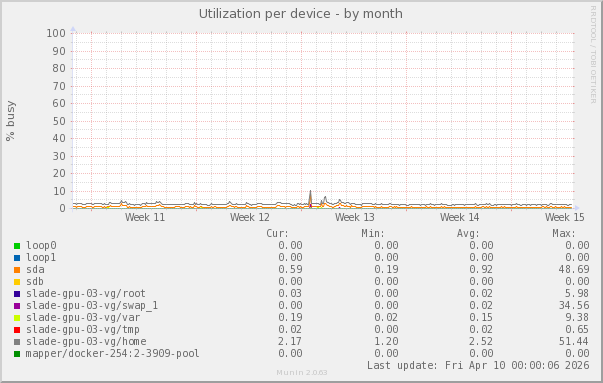This screenshot has height=383, width=603.
Task: Click the 10 y-axis tick label
Action: pyautogui.click(x=59, y=191)
